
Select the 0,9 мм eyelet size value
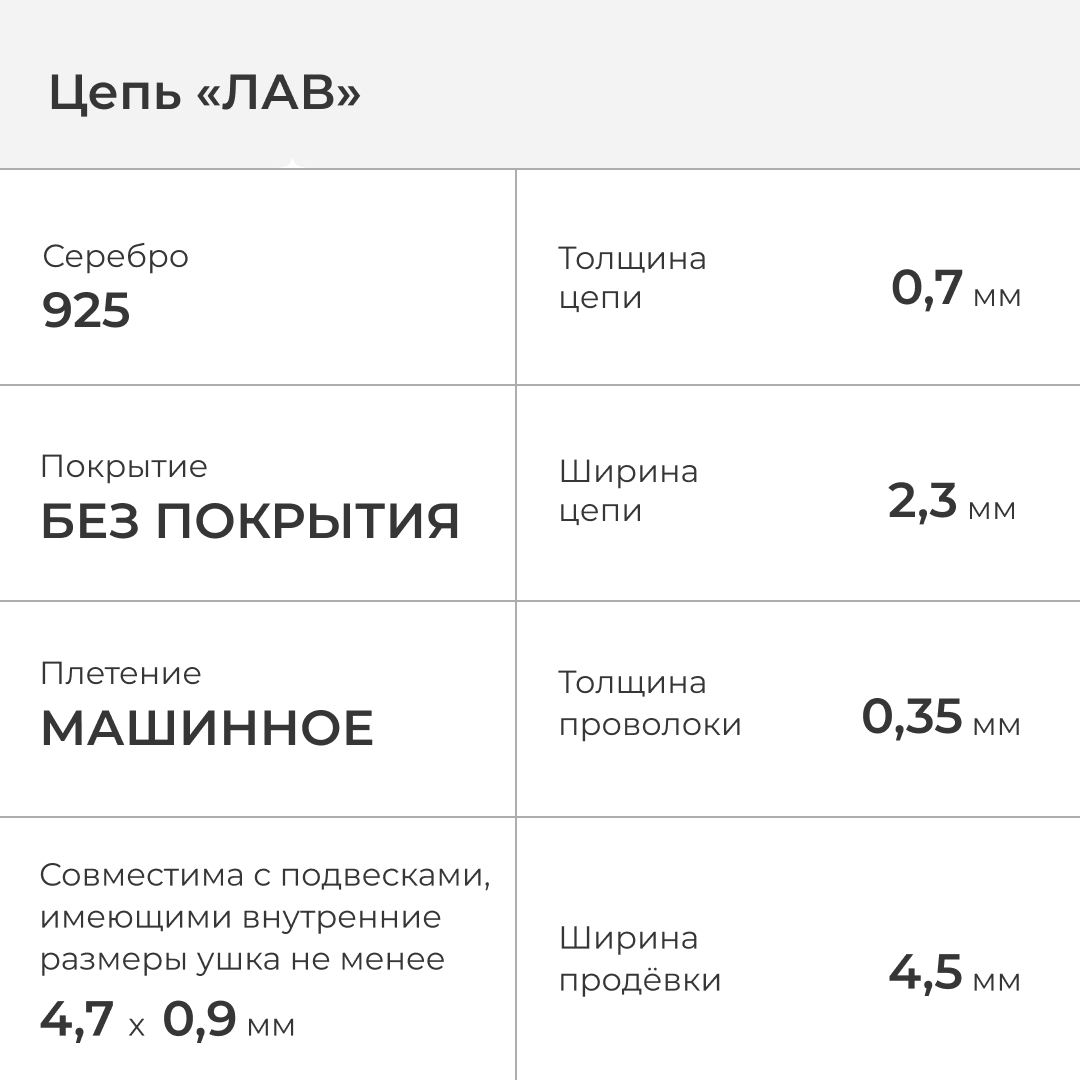[x=229, y=1022]
